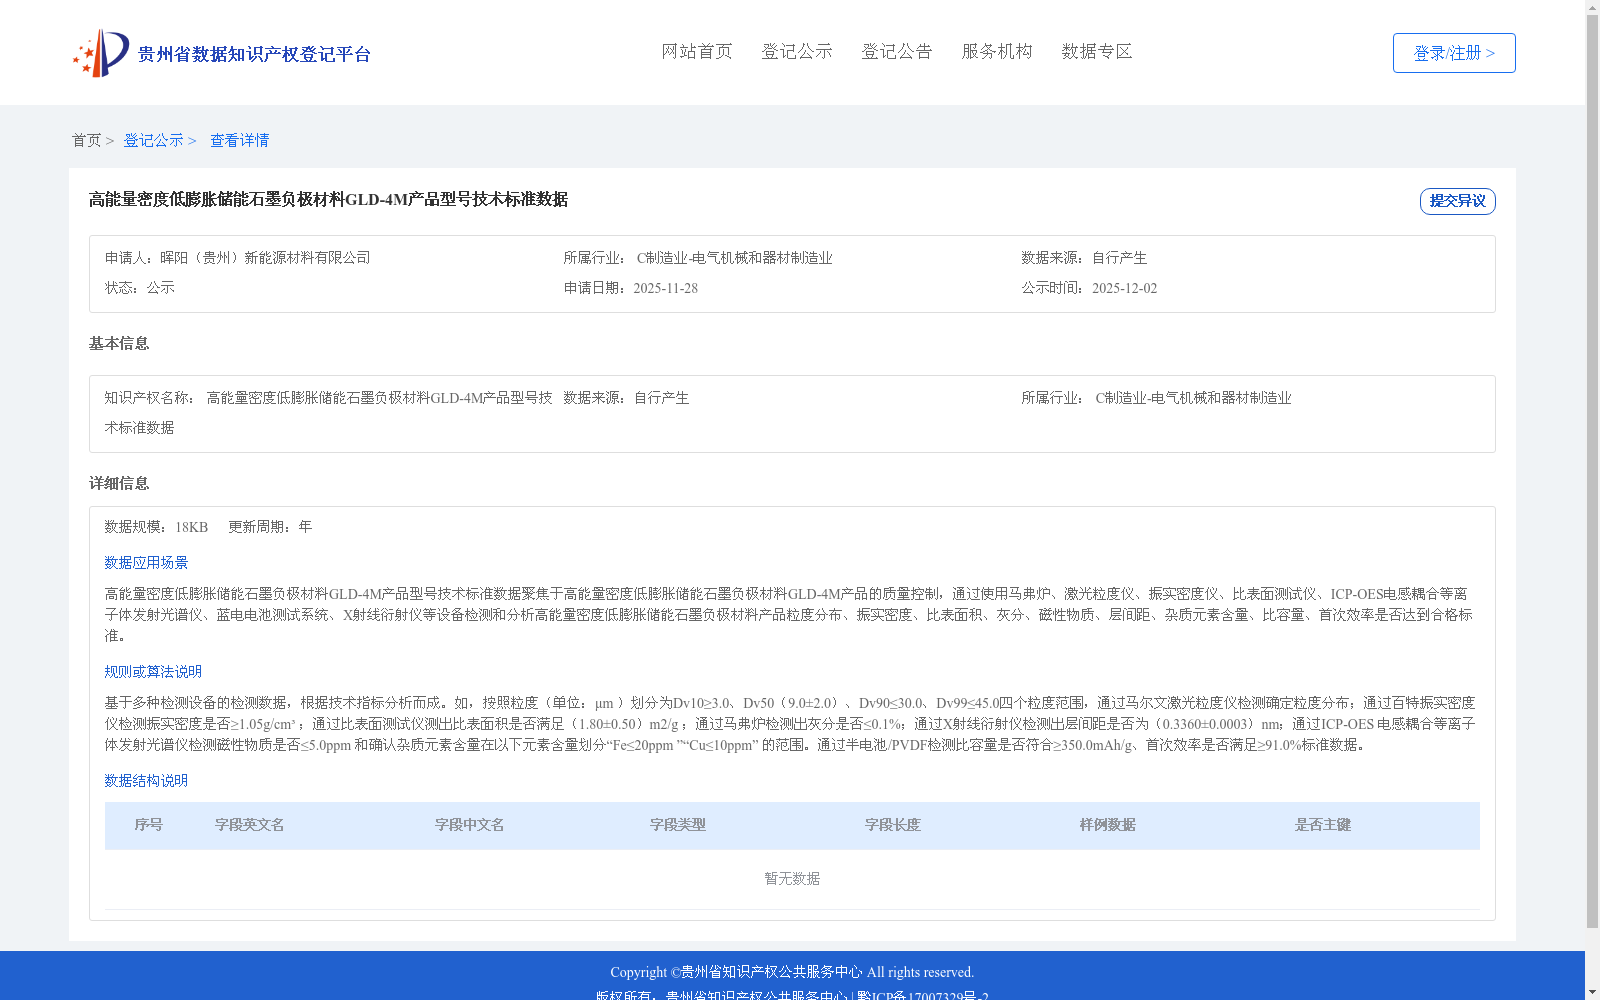Click the scrollbar up arrow
The image size is (1600, 1000).
click(1592, 7)
